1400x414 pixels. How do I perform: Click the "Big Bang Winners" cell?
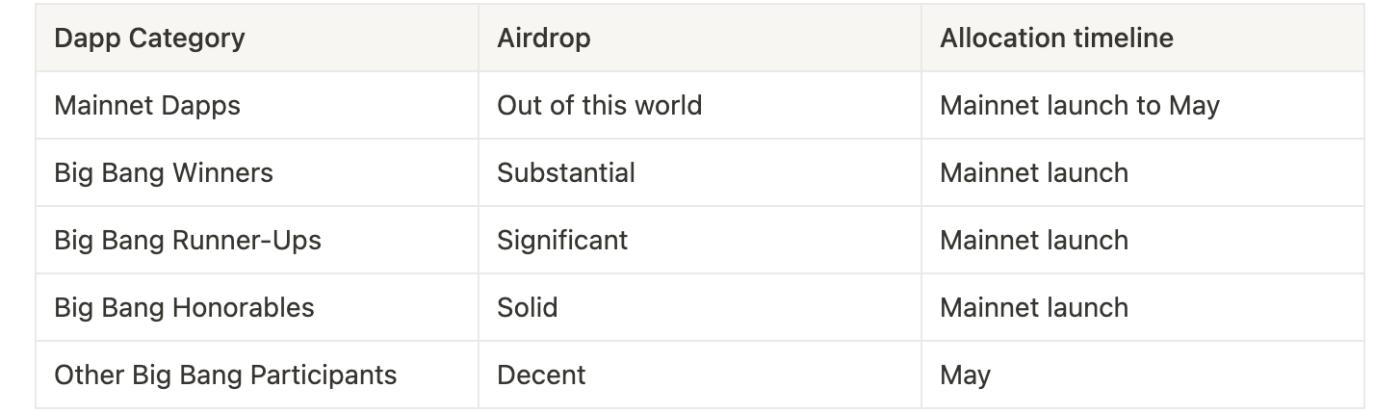(x=164, y=173)
